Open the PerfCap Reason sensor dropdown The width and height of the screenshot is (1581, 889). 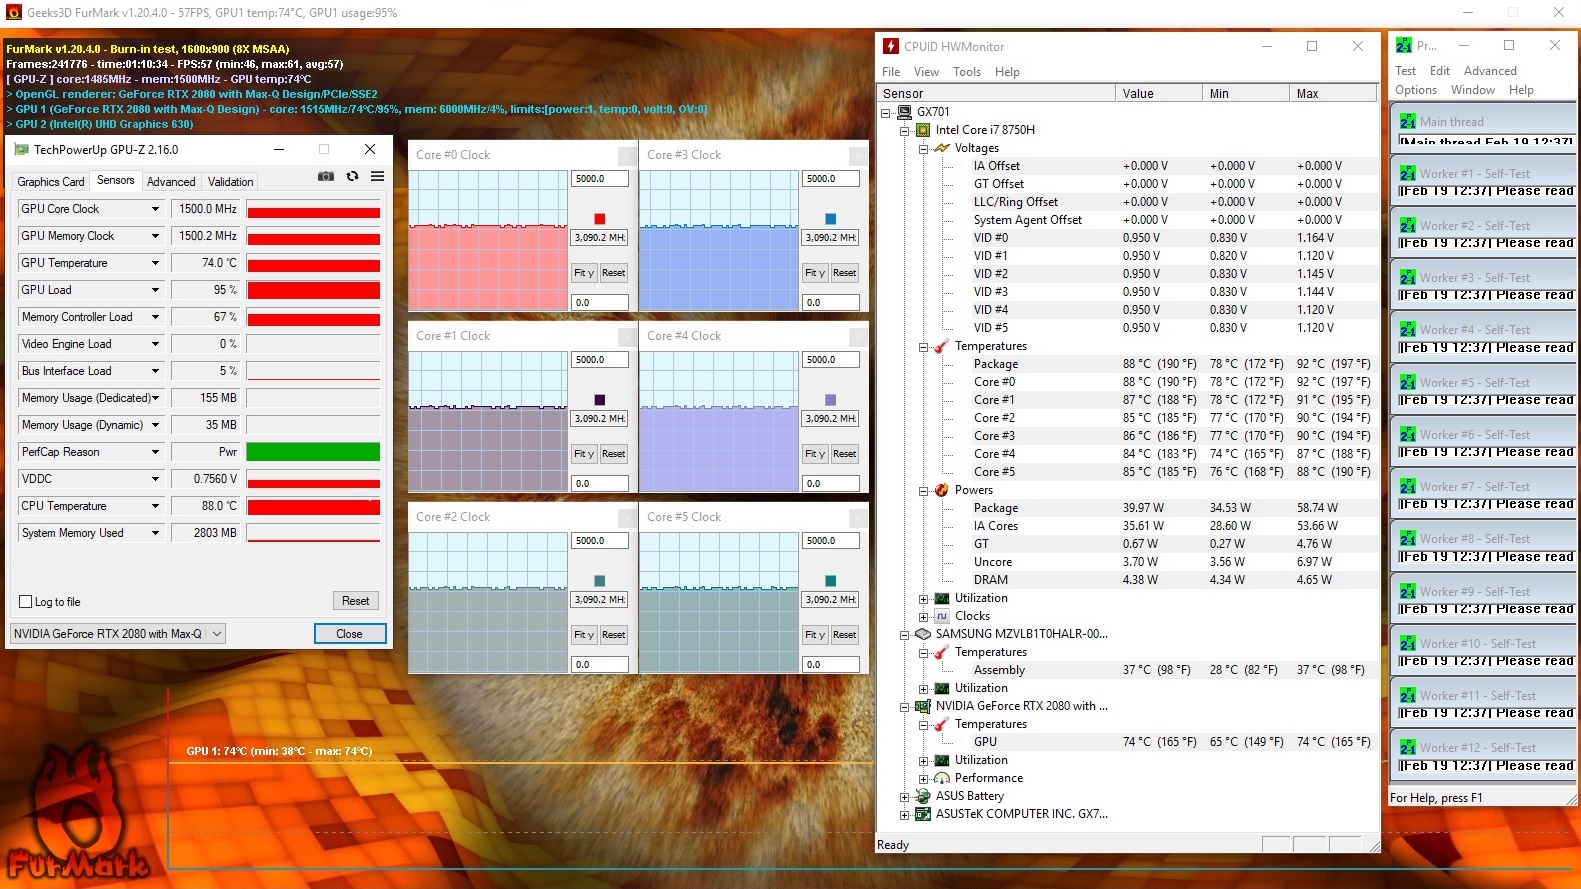click(x=155, y=452)
